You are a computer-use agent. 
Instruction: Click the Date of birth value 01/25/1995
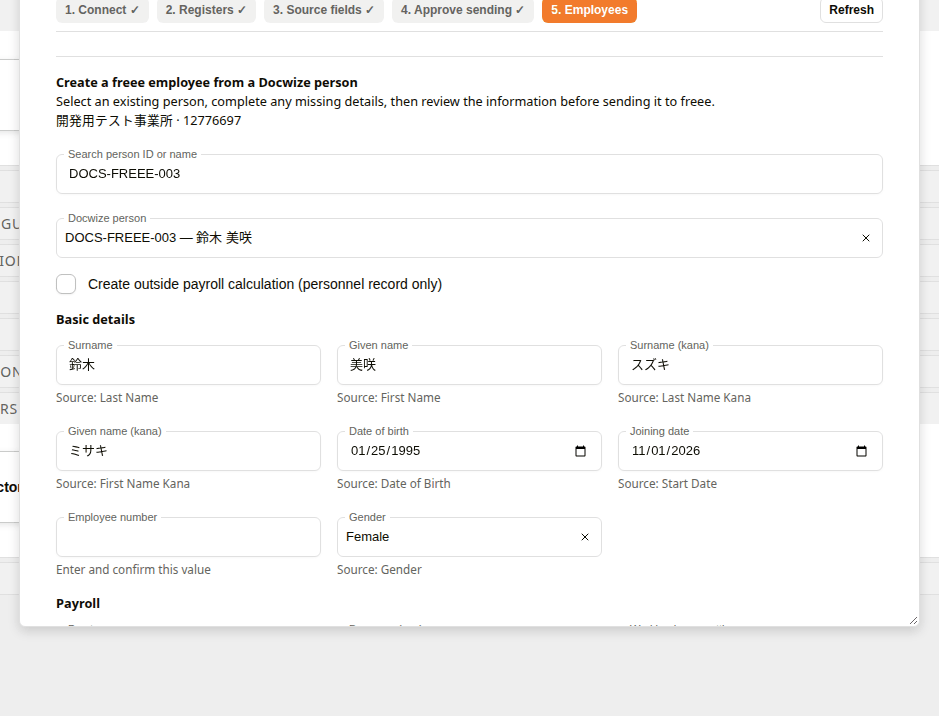386,451
